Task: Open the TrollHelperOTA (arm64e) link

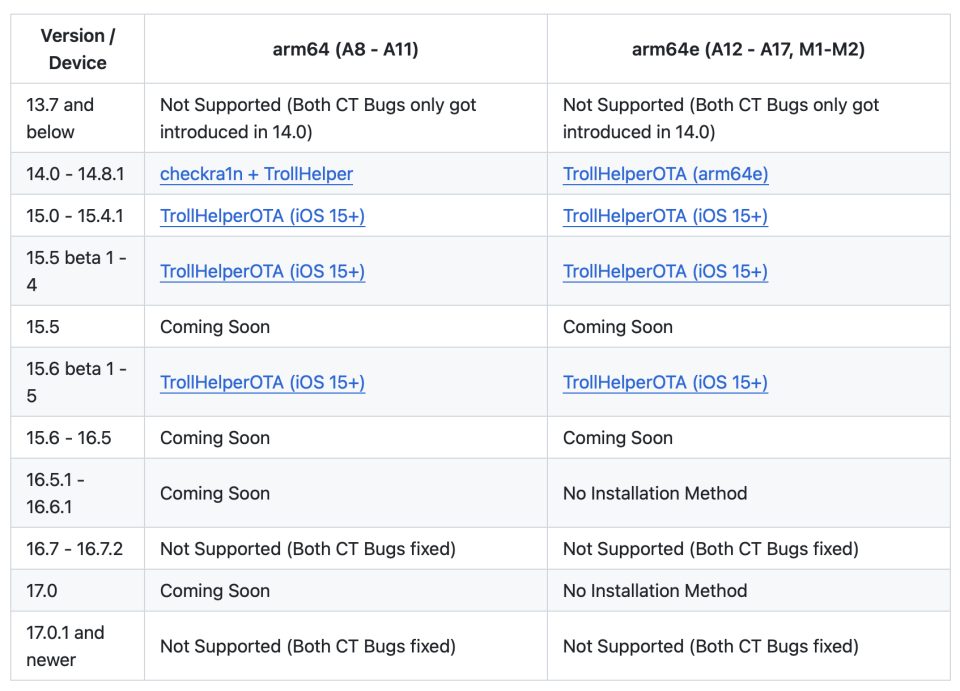Action: click(x=665, y=174)
